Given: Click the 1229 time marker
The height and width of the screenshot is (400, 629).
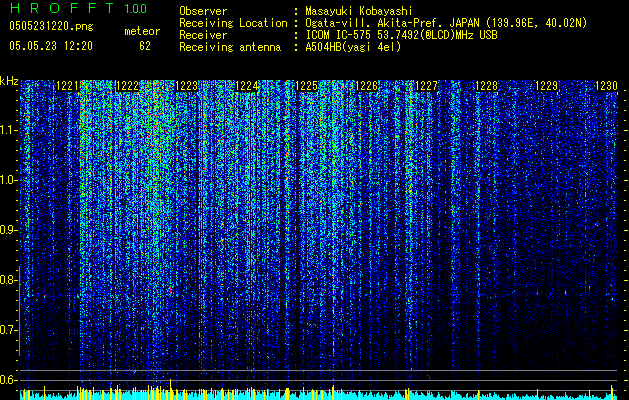Looking at the screenshot, I should pyautogui.click(x=546, y=86).
